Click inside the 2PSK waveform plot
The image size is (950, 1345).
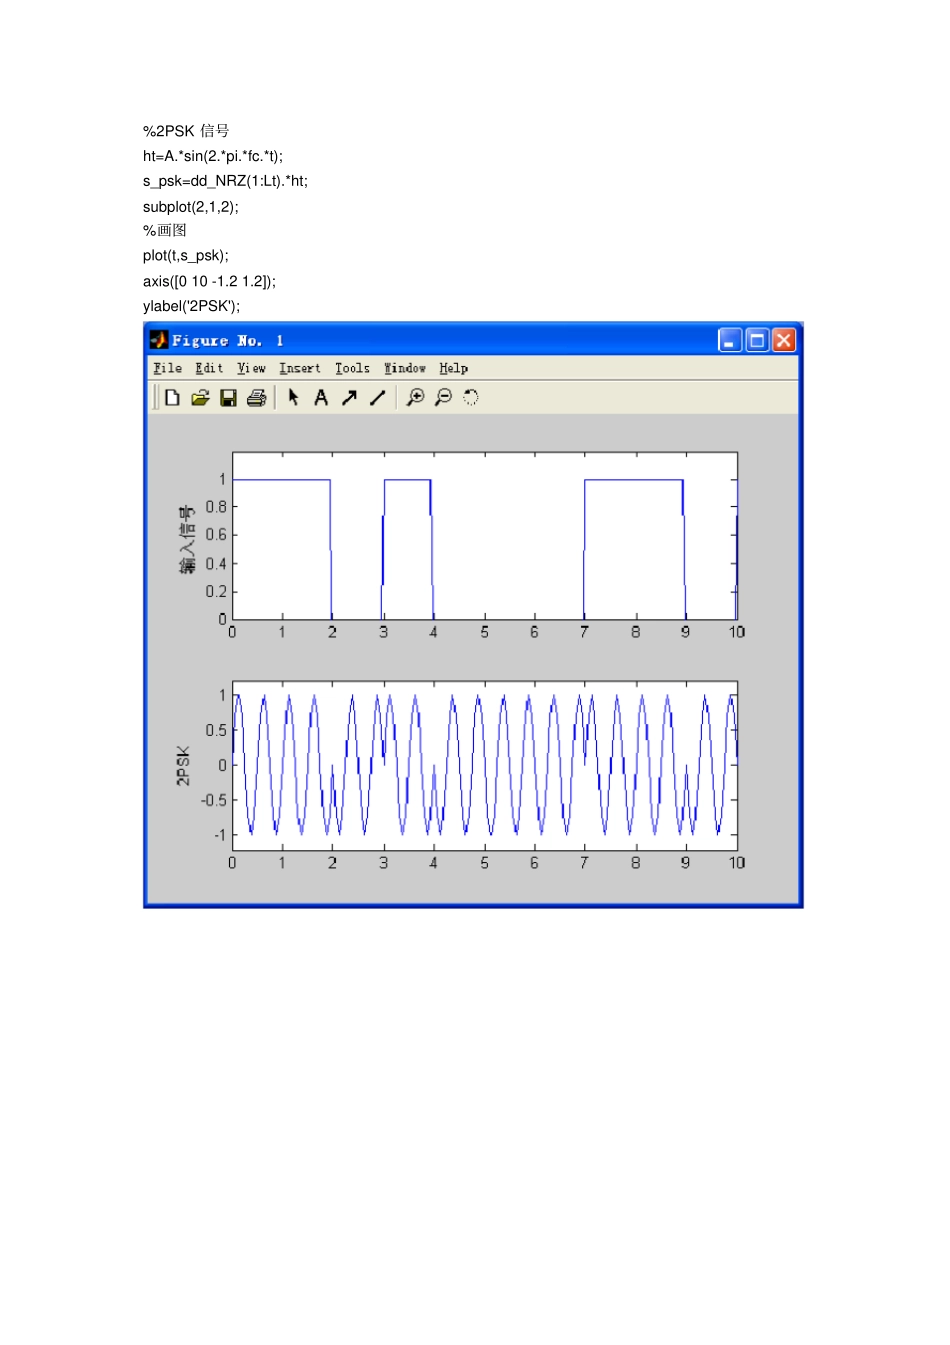[x=485, y=765]
